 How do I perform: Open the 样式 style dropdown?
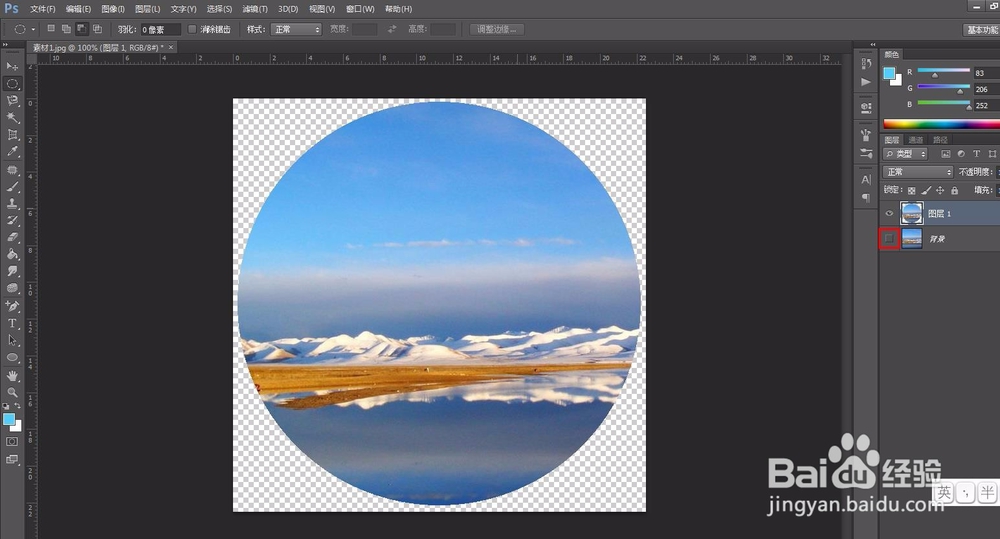click(x=296, y=29)
